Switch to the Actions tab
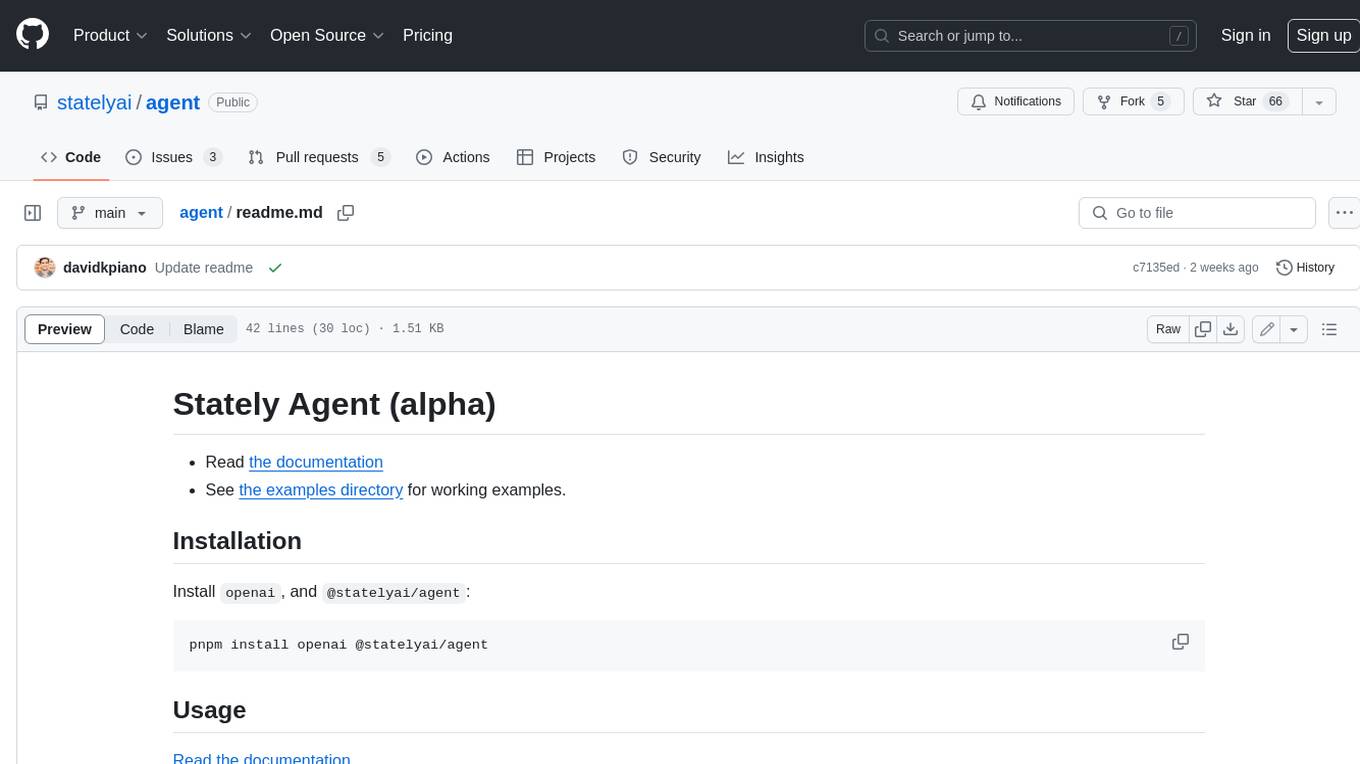 tap(453, 157)
